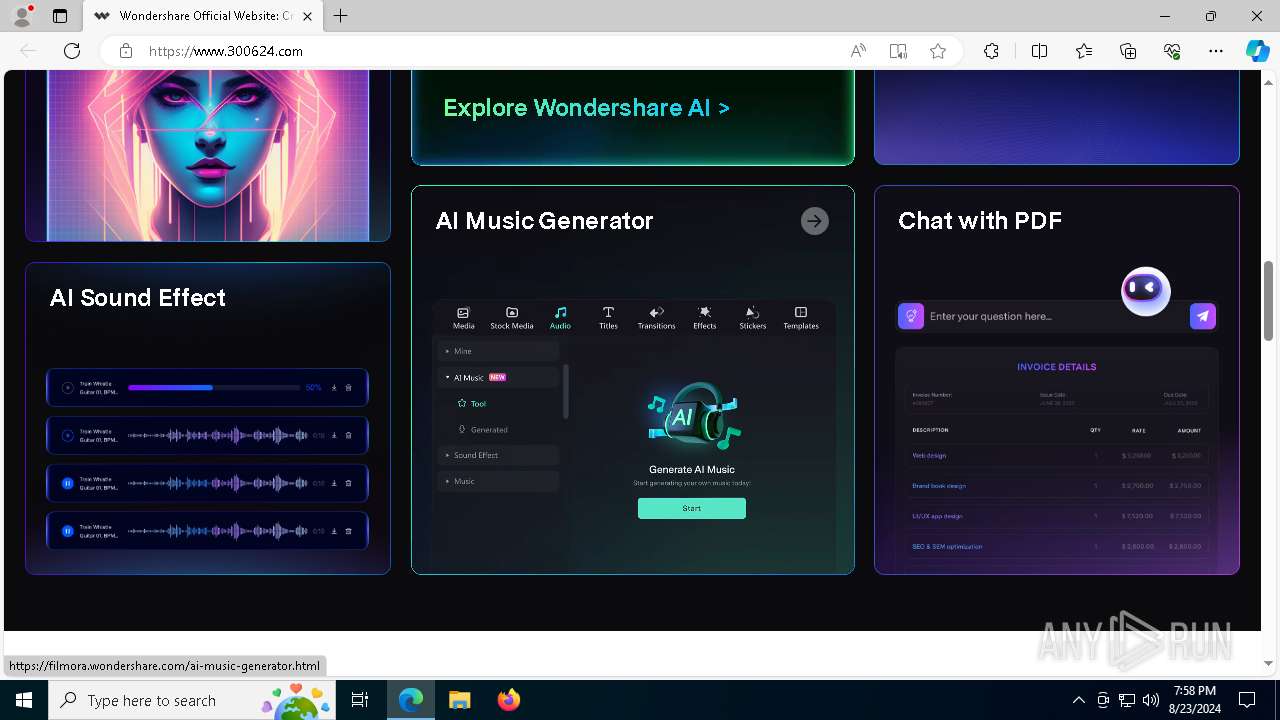The height and width of the screenshot is (720, 1280).
Task: Open the Stock Media icon
Action: (512, 313)
